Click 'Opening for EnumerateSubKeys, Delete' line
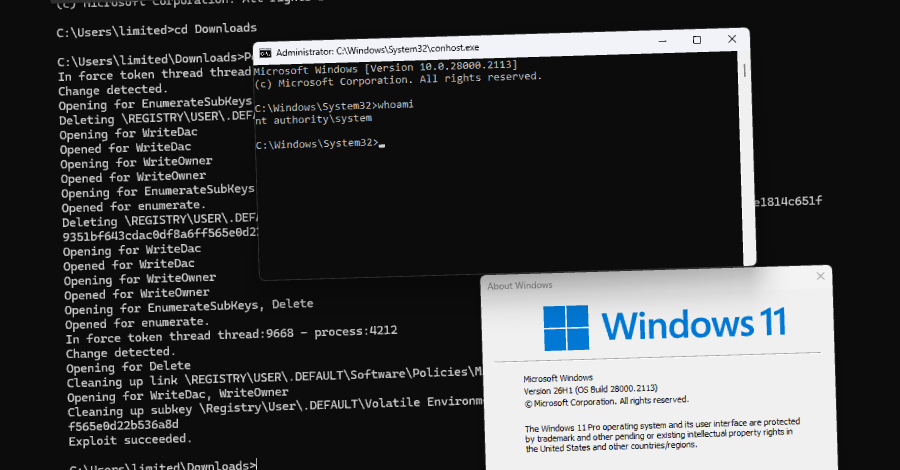The height and width of the screenshot is (470, 900). [x=189, y=306]
